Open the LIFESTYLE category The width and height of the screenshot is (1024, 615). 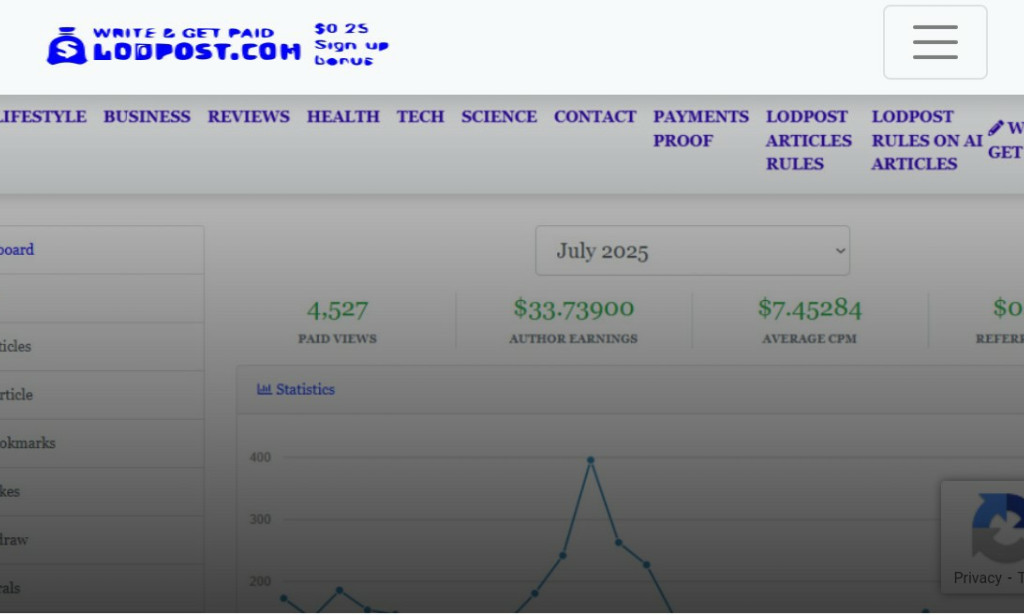(42, 117)
